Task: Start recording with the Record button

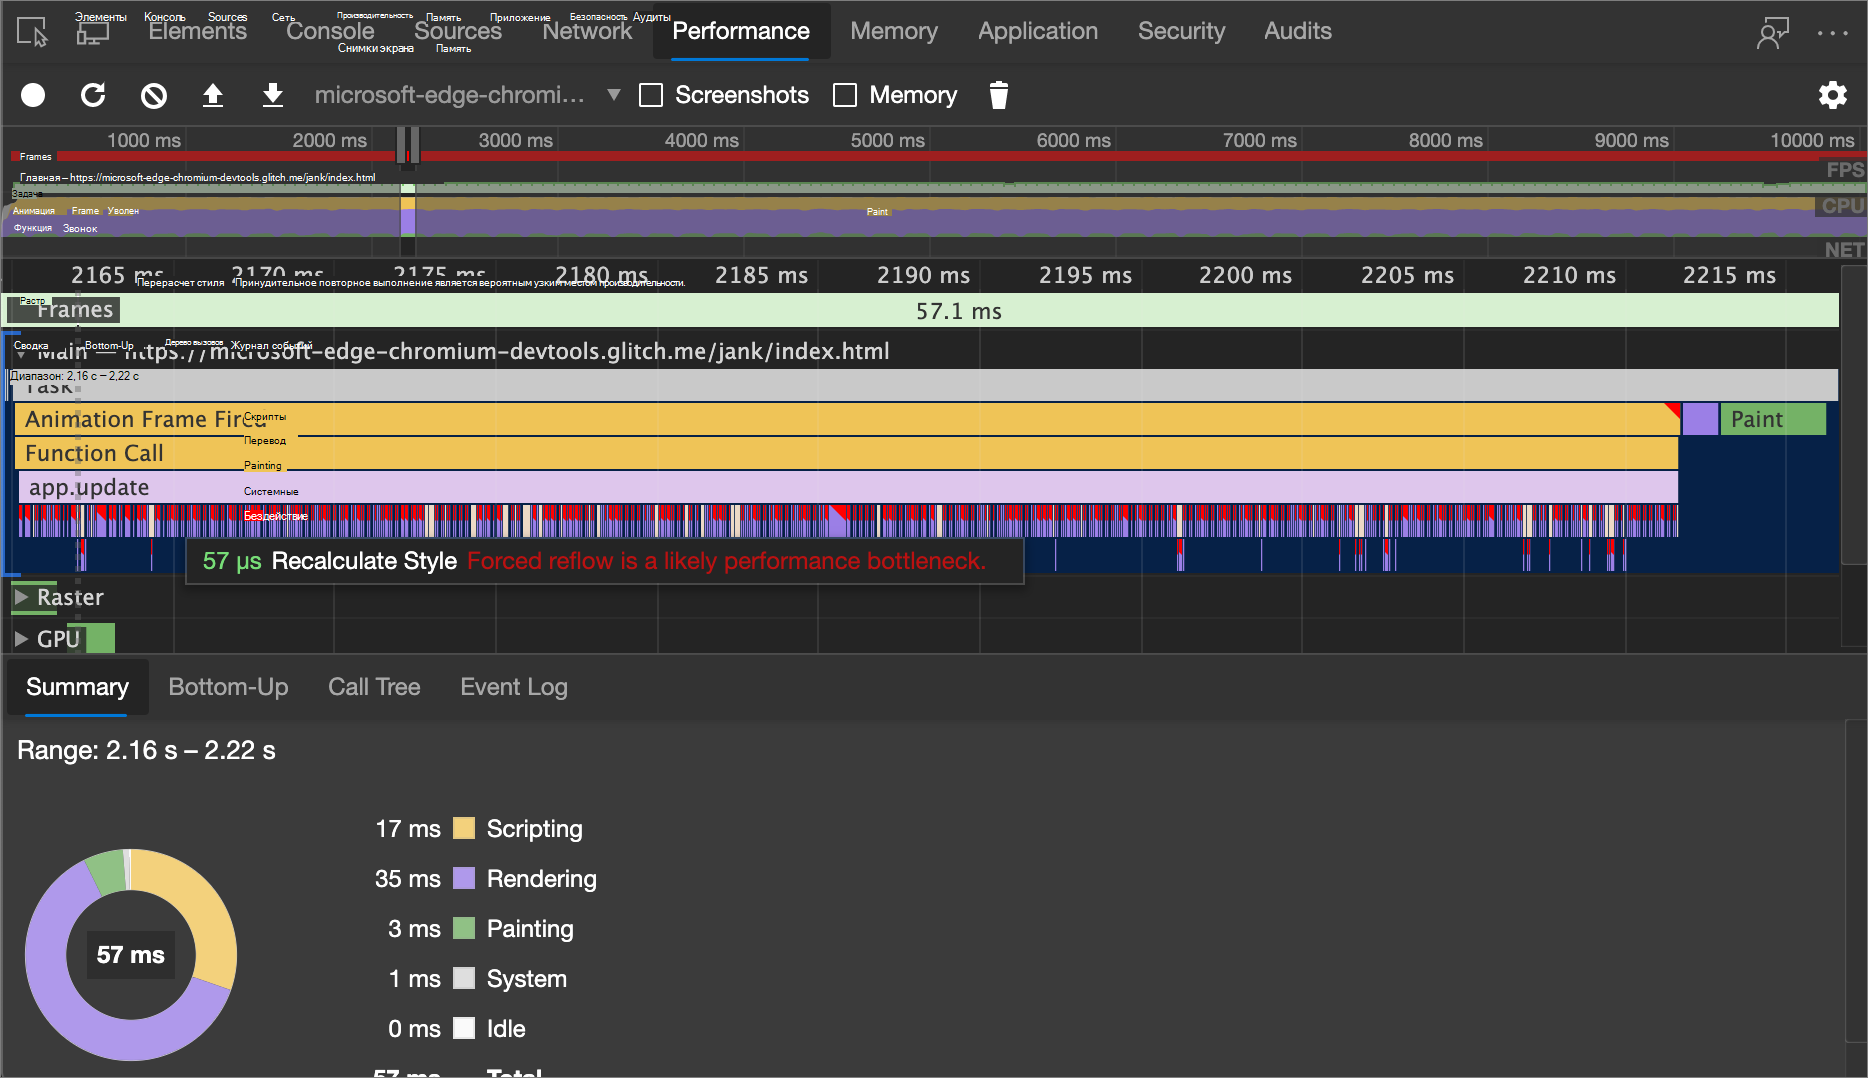Action: [33, 95]
